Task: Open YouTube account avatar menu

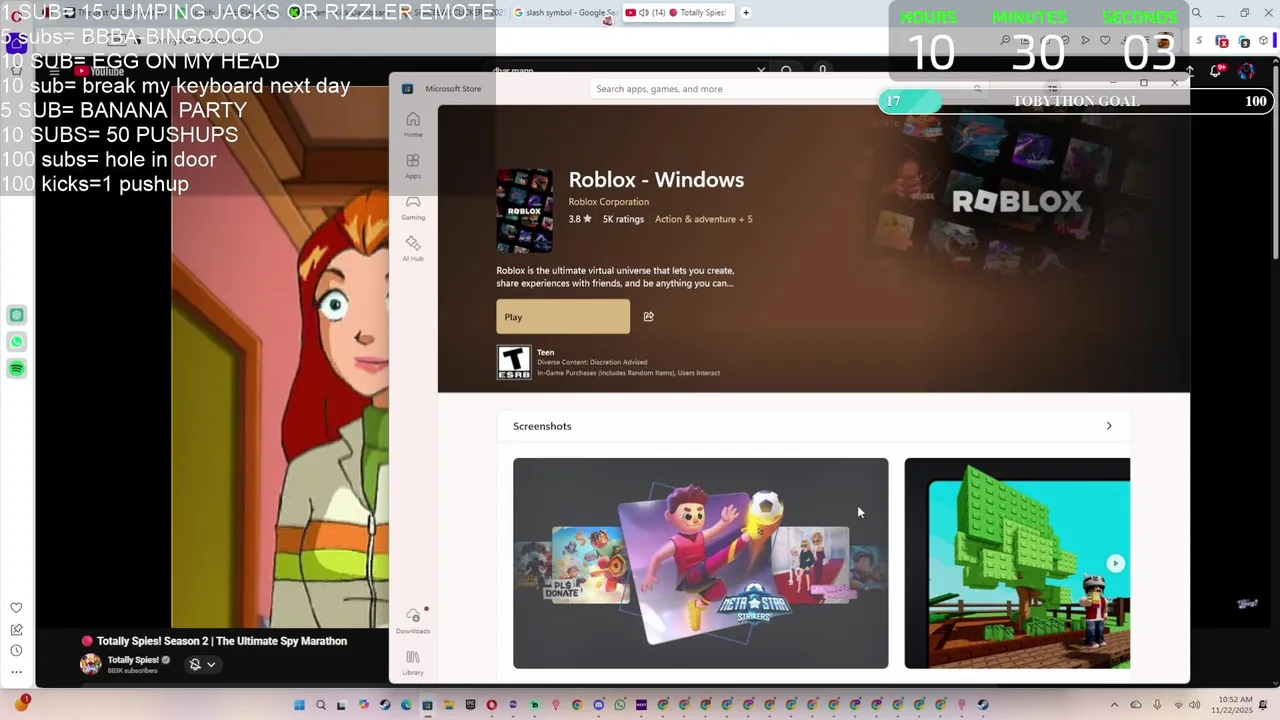Action: [1246, 71]
